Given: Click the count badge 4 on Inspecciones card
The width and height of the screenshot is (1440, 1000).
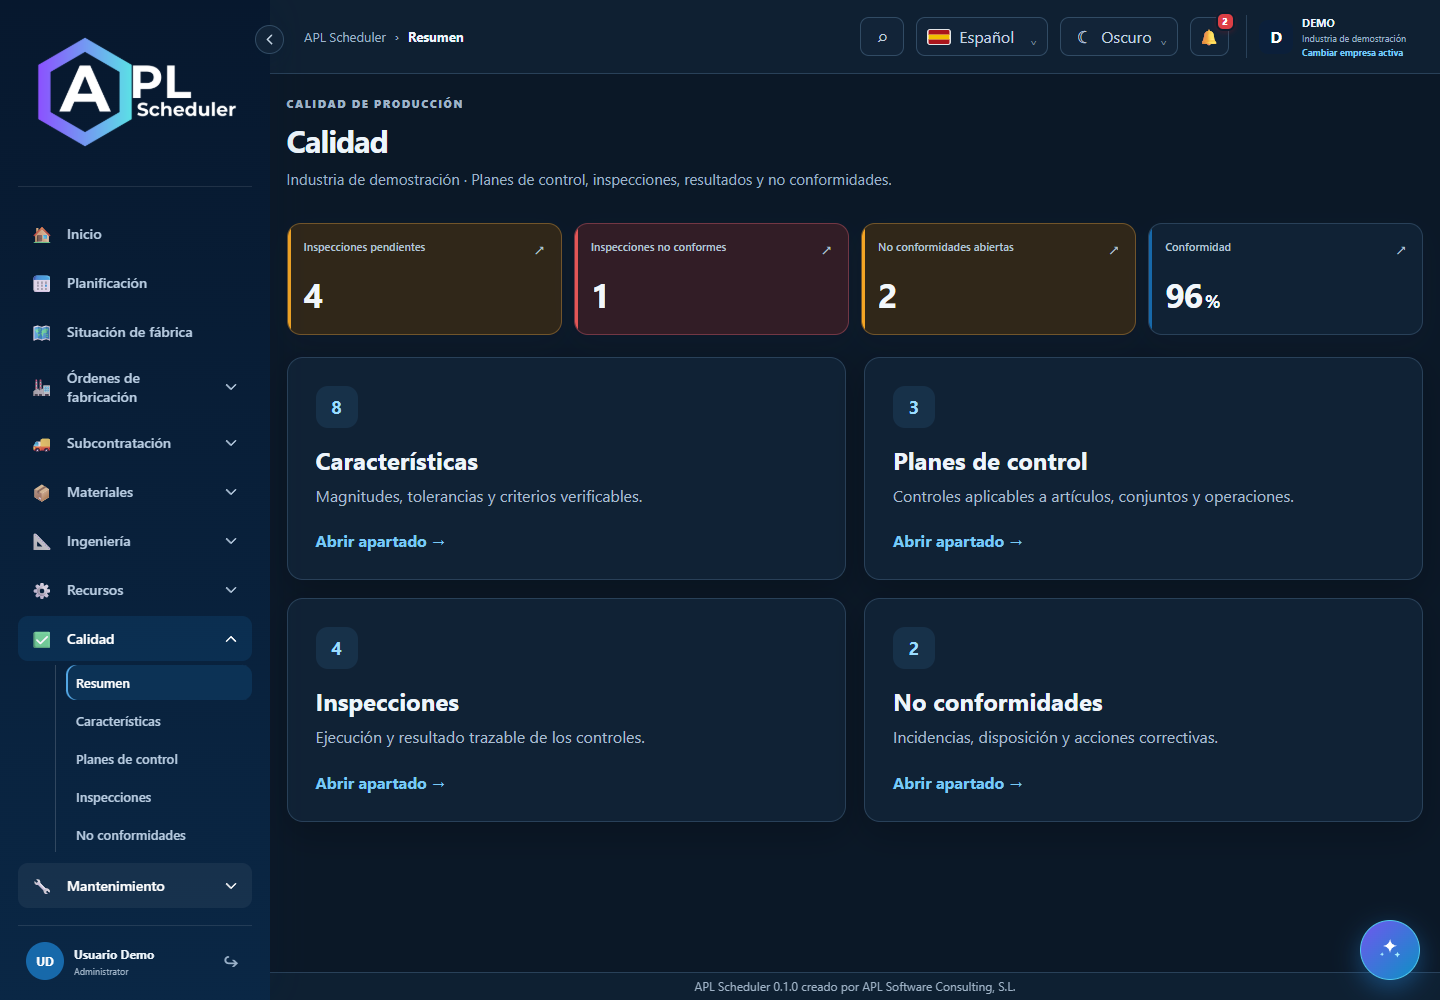Looking at the screenshot, I should 337,648.
